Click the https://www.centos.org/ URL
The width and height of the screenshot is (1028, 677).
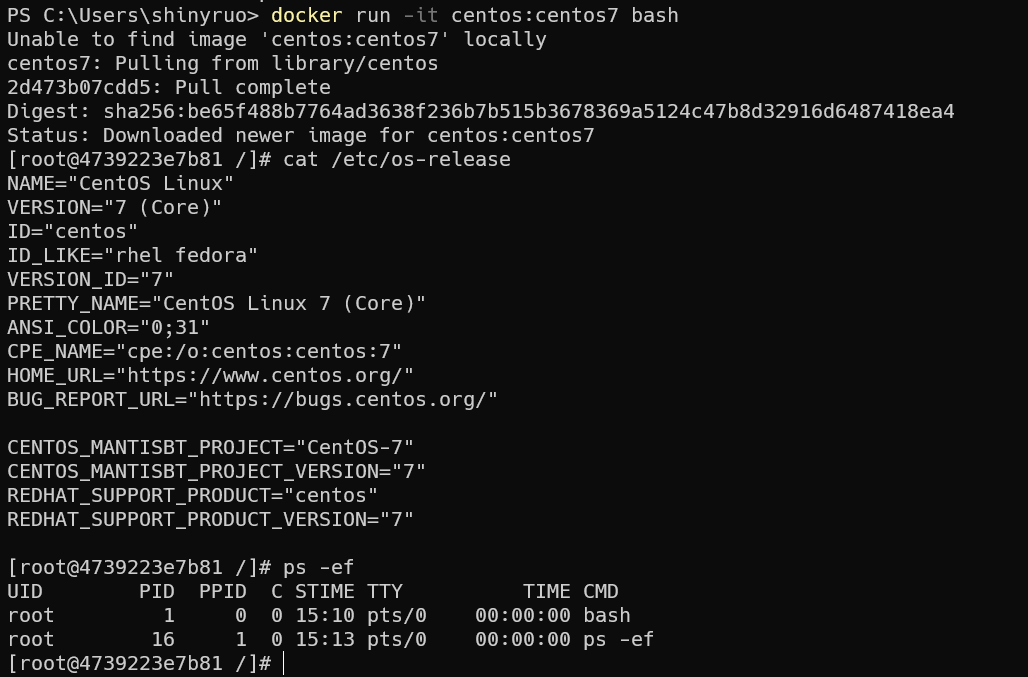click(265, 376)
